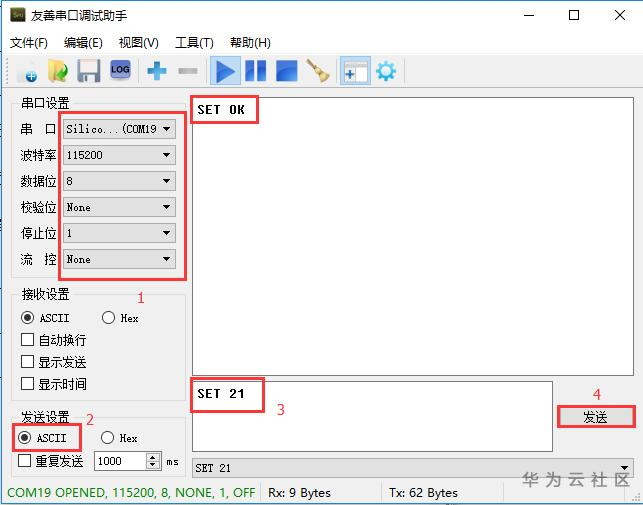This screenshot has width=643, height=505.
Task: Pause the serial port with pause icon
Action: (x=255, y=71)
